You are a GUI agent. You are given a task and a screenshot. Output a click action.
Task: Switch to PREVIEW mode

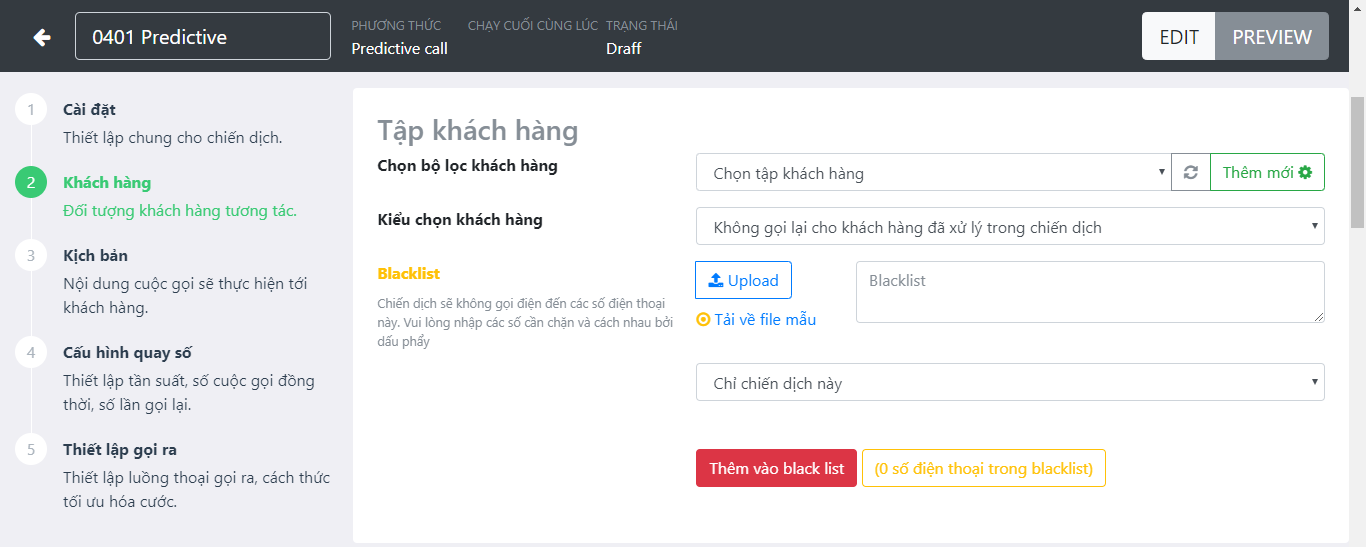(x=1271, y=37)
